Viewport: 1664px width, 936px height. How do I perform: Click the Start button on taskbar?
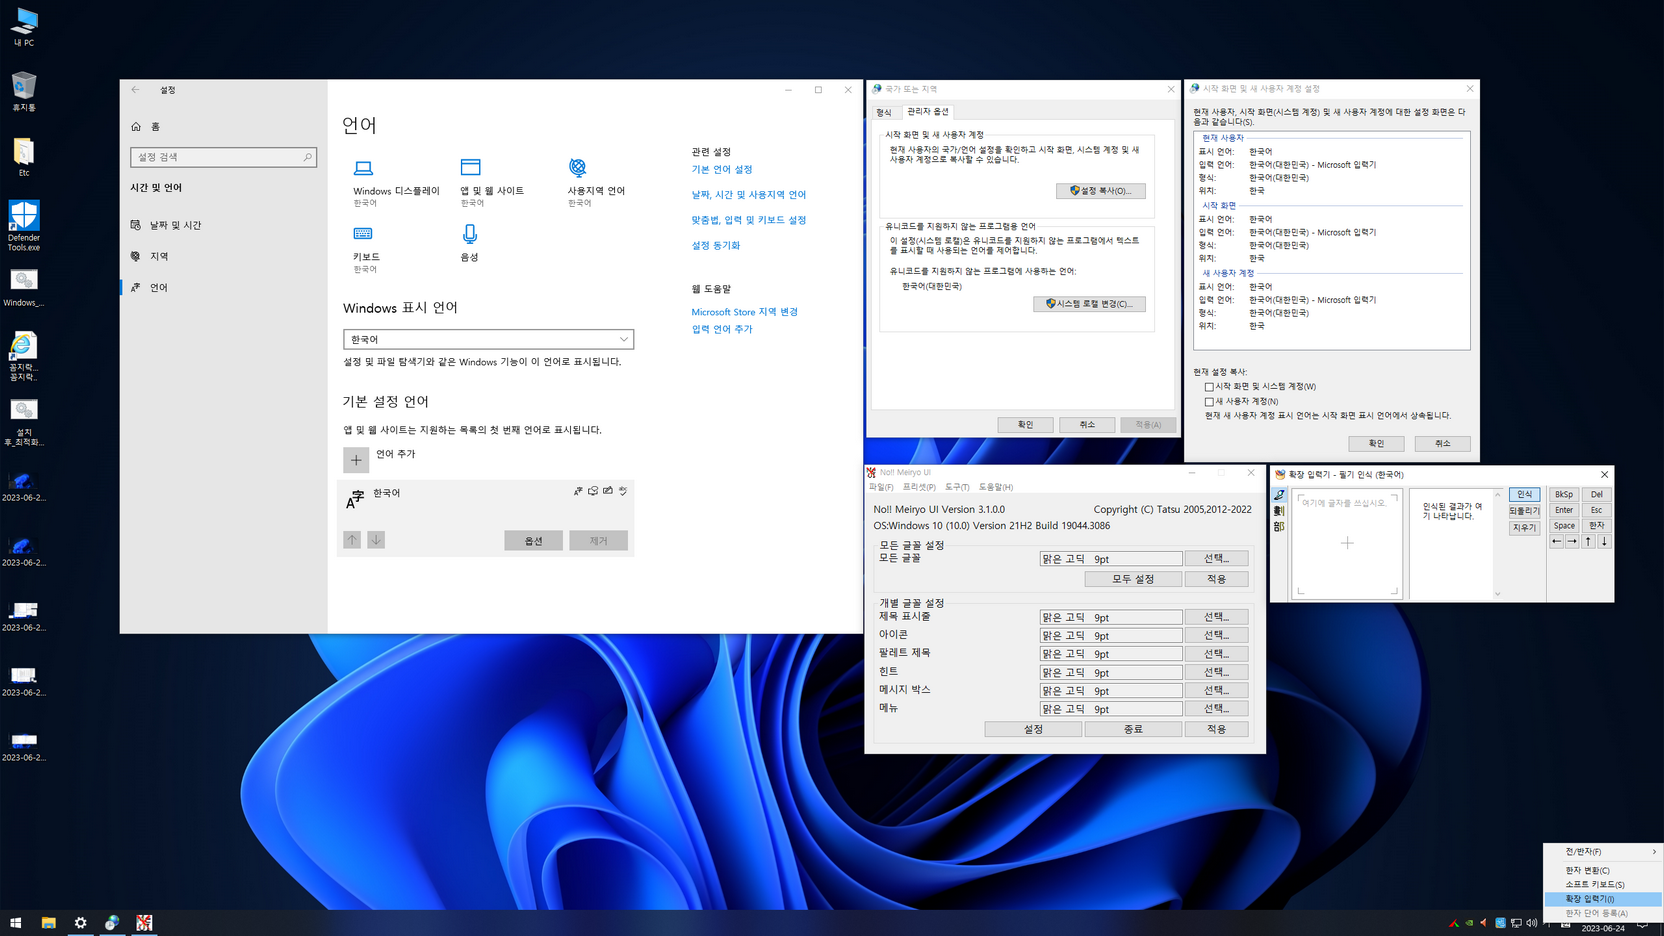(x=16, y=923)
